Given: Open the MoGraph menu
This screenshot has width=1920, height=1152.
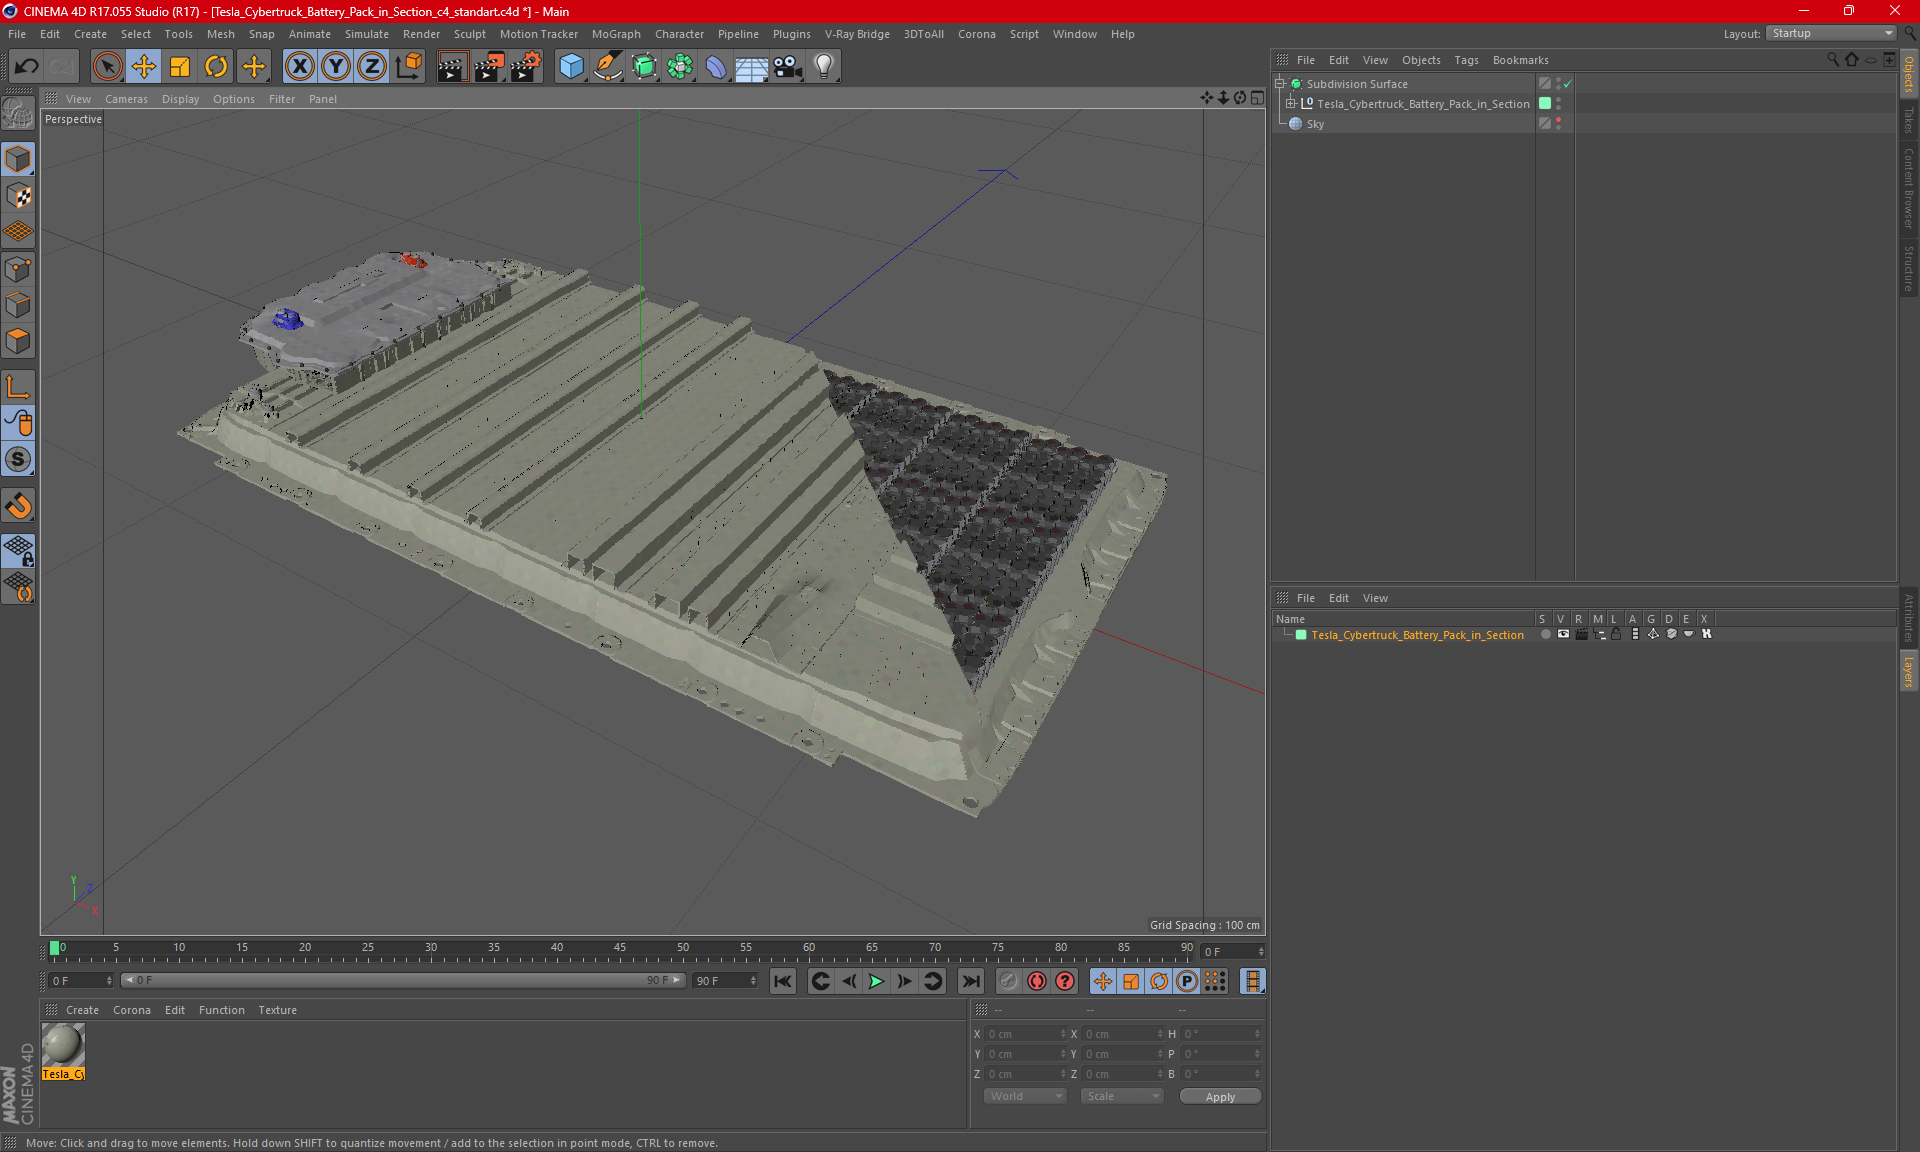Looking at the screenshot, I should 616,34.
